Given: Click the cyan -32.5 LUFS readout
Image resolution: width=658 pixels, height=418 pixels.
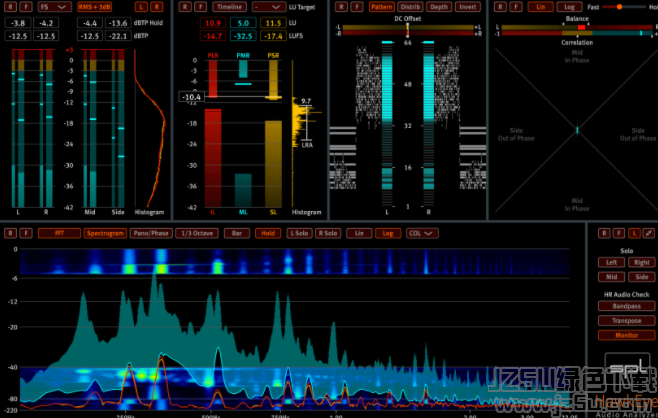Looking at the screenshot, I should pos(243,36).
